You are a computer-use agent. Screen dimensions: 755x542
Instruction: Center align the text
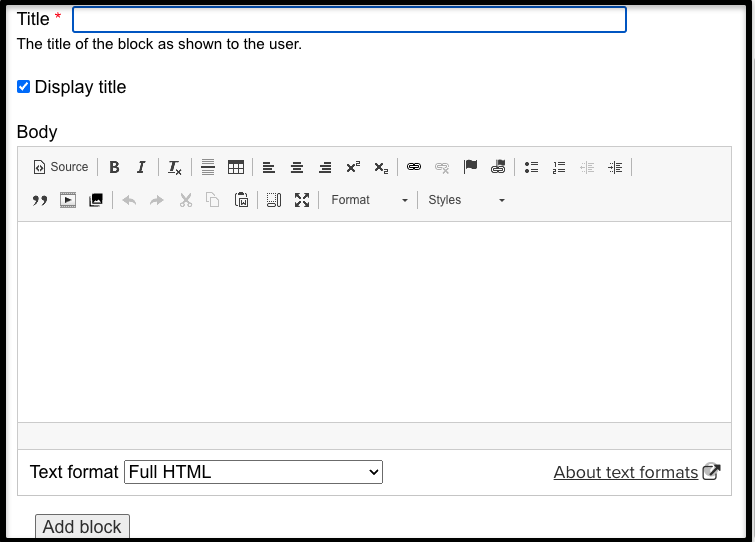pos(297,167)
